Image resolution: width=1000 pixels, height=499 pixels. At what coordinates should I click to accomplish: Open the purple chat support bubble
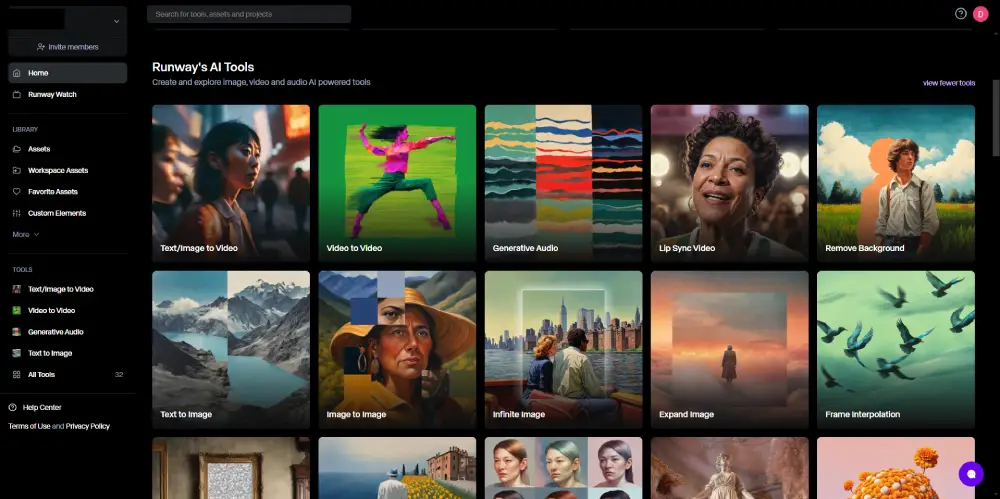point(970,473)
